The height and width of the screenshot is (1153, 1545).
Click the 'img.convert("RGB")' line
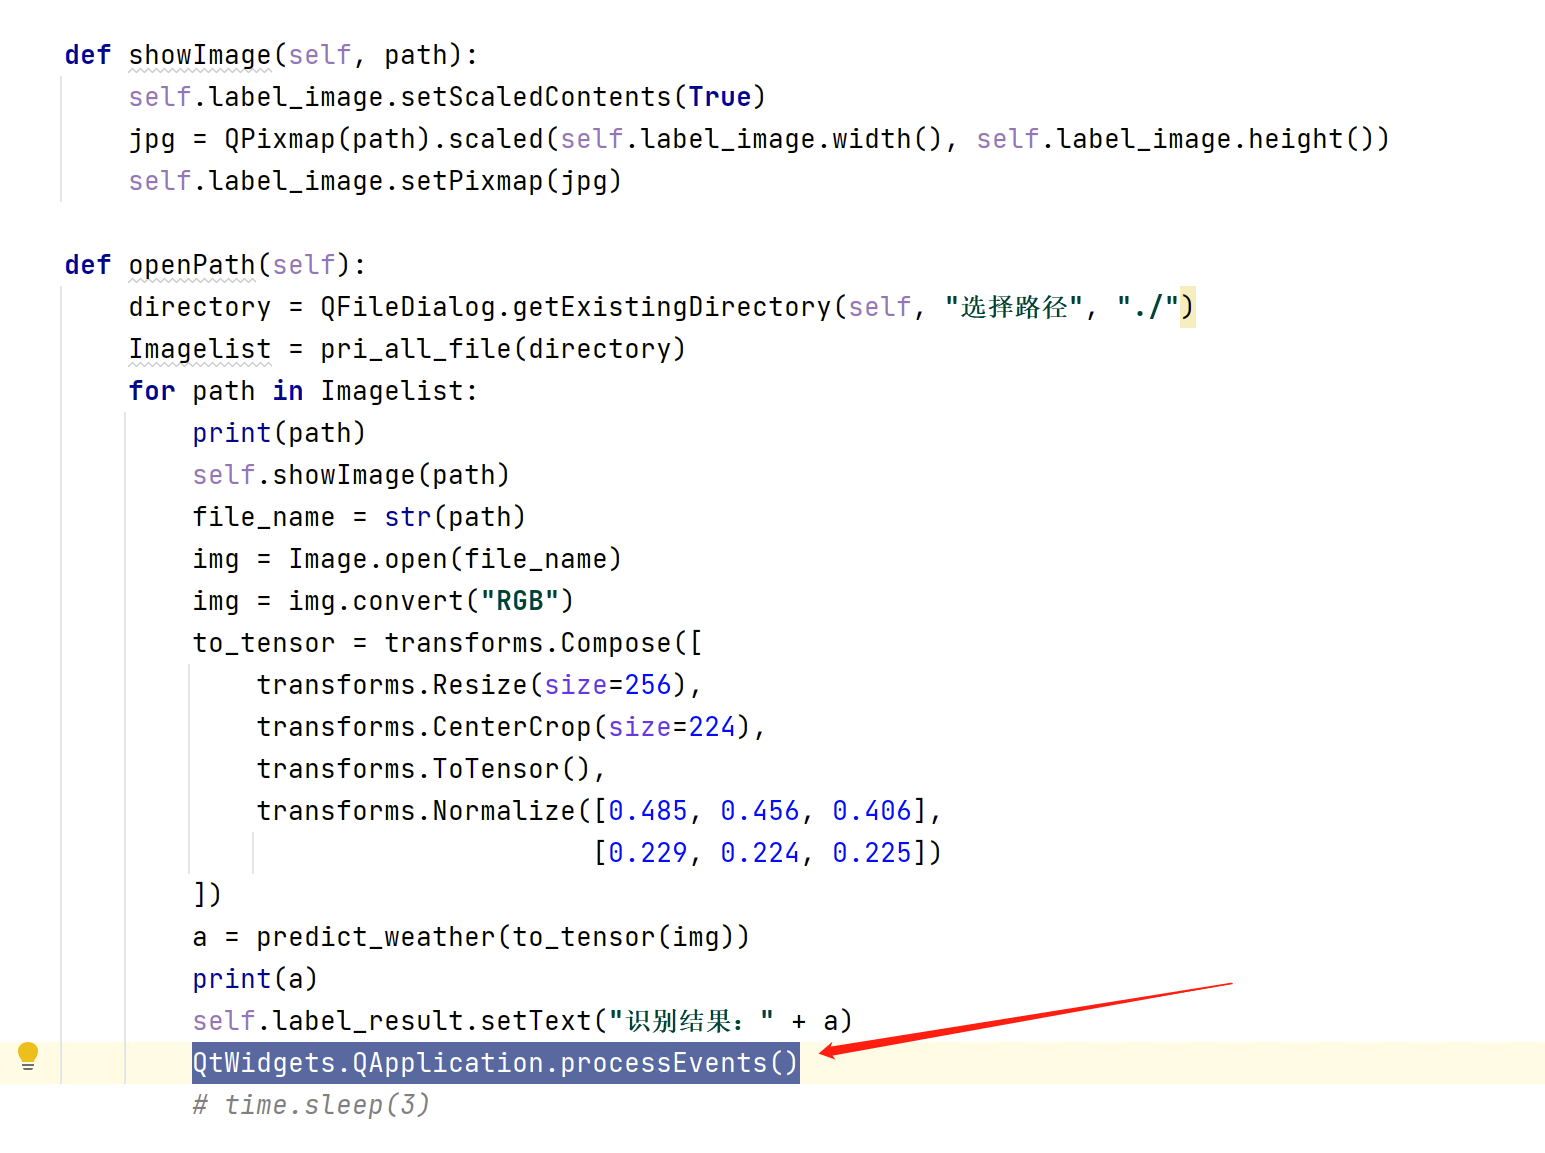coord(383,601)
